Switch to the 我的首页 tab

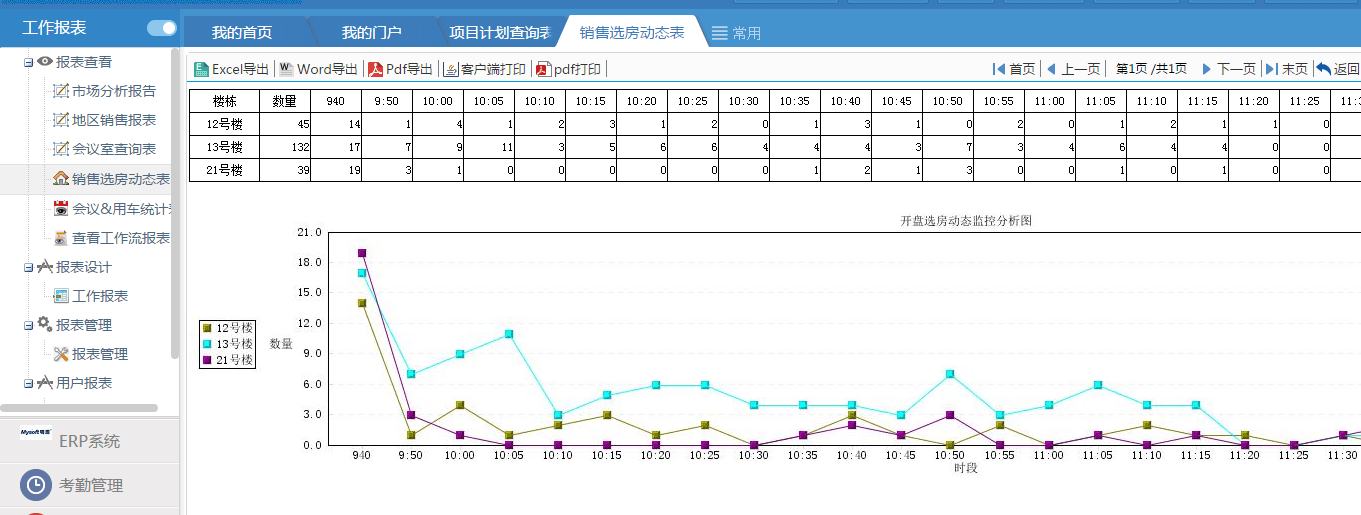[x=241, y=32]
